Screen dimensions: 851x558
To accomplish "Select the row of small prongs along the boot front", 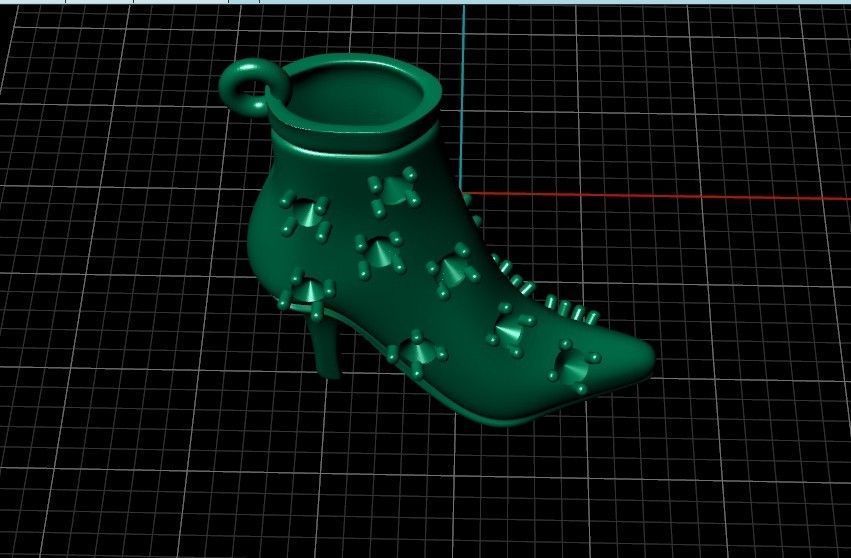I will tap(543, 290).
